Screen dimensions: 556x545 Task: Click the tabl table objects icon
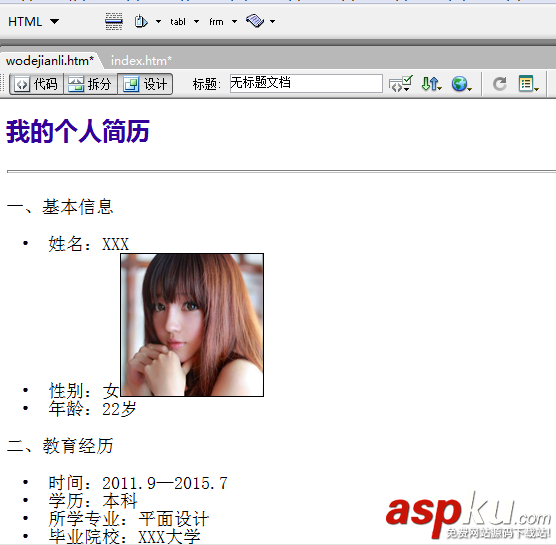coord(178,22)
